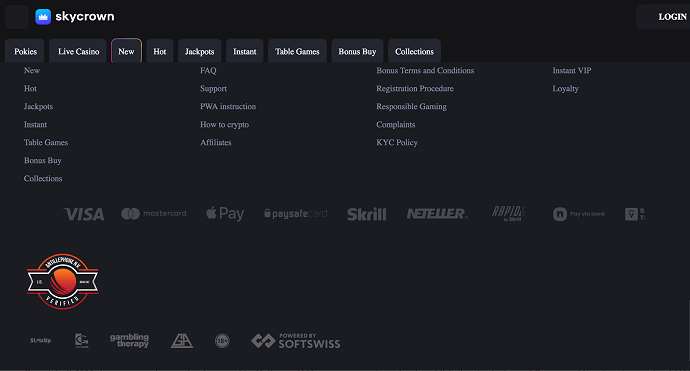Open the dark menu square beside the logo
The height and width of the screenshot is (371, 690).
[17, 17]
